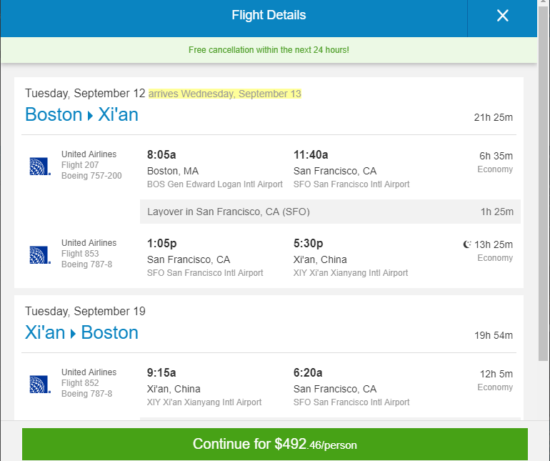The width and height of the screenshot is (550, 461).
Task: Click the Flight Details title header
Action: [x=269, y=15]
